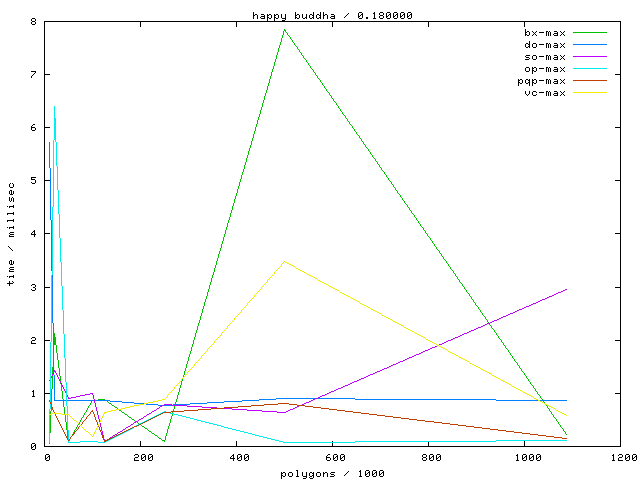Screen dimensions: 640x480
Task: Select the do-max legend entry text
Action: click(x=545, y=45)
